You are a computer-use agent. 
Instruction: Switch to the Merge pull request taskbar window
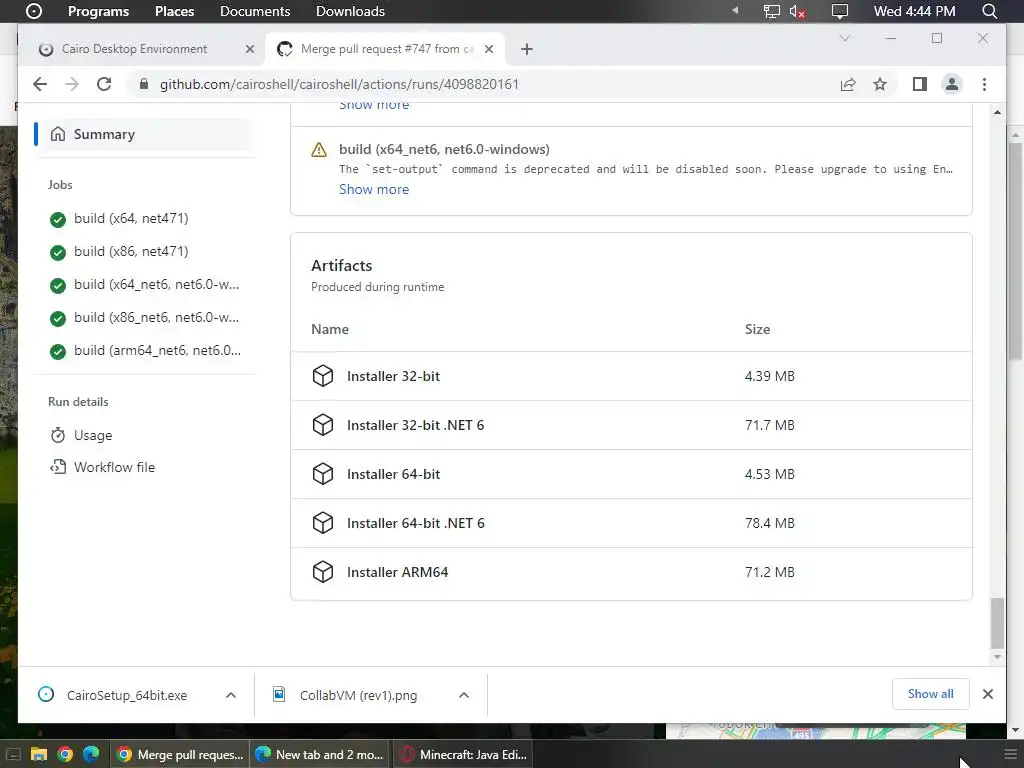click(180, 755)
